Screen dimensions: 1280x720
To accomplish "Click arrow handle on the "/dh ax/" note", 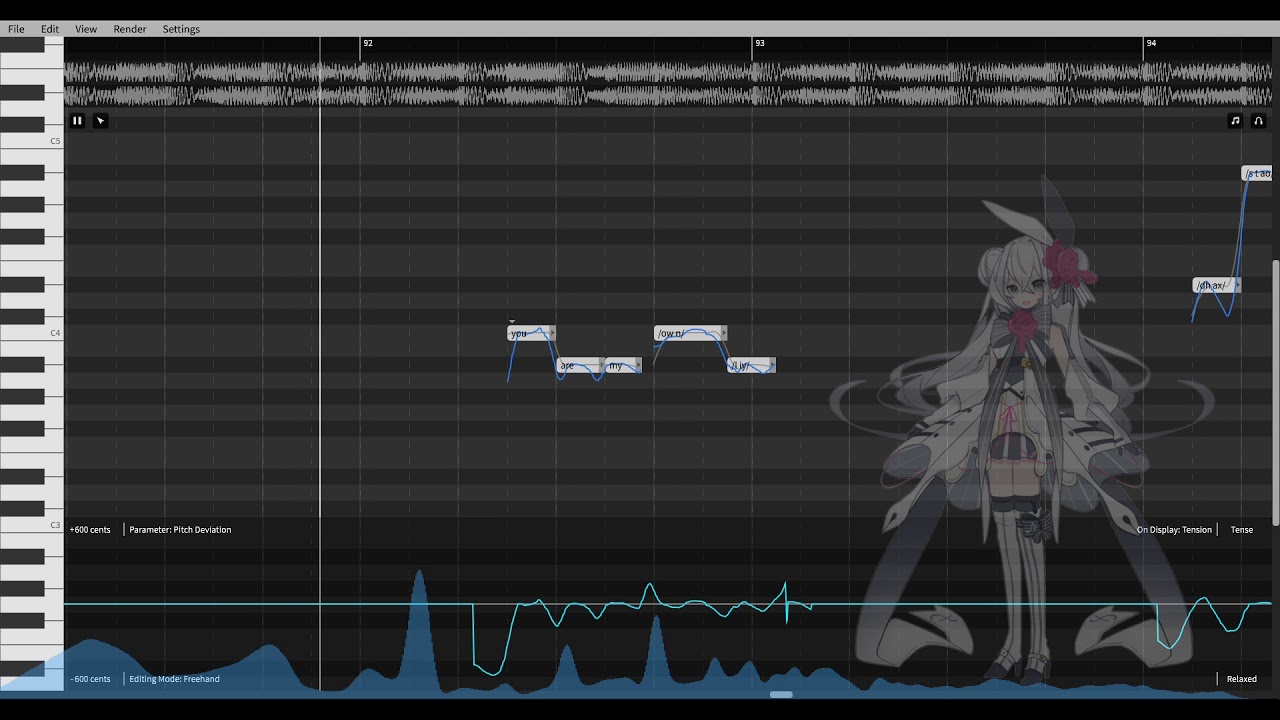I will 1238,285.
